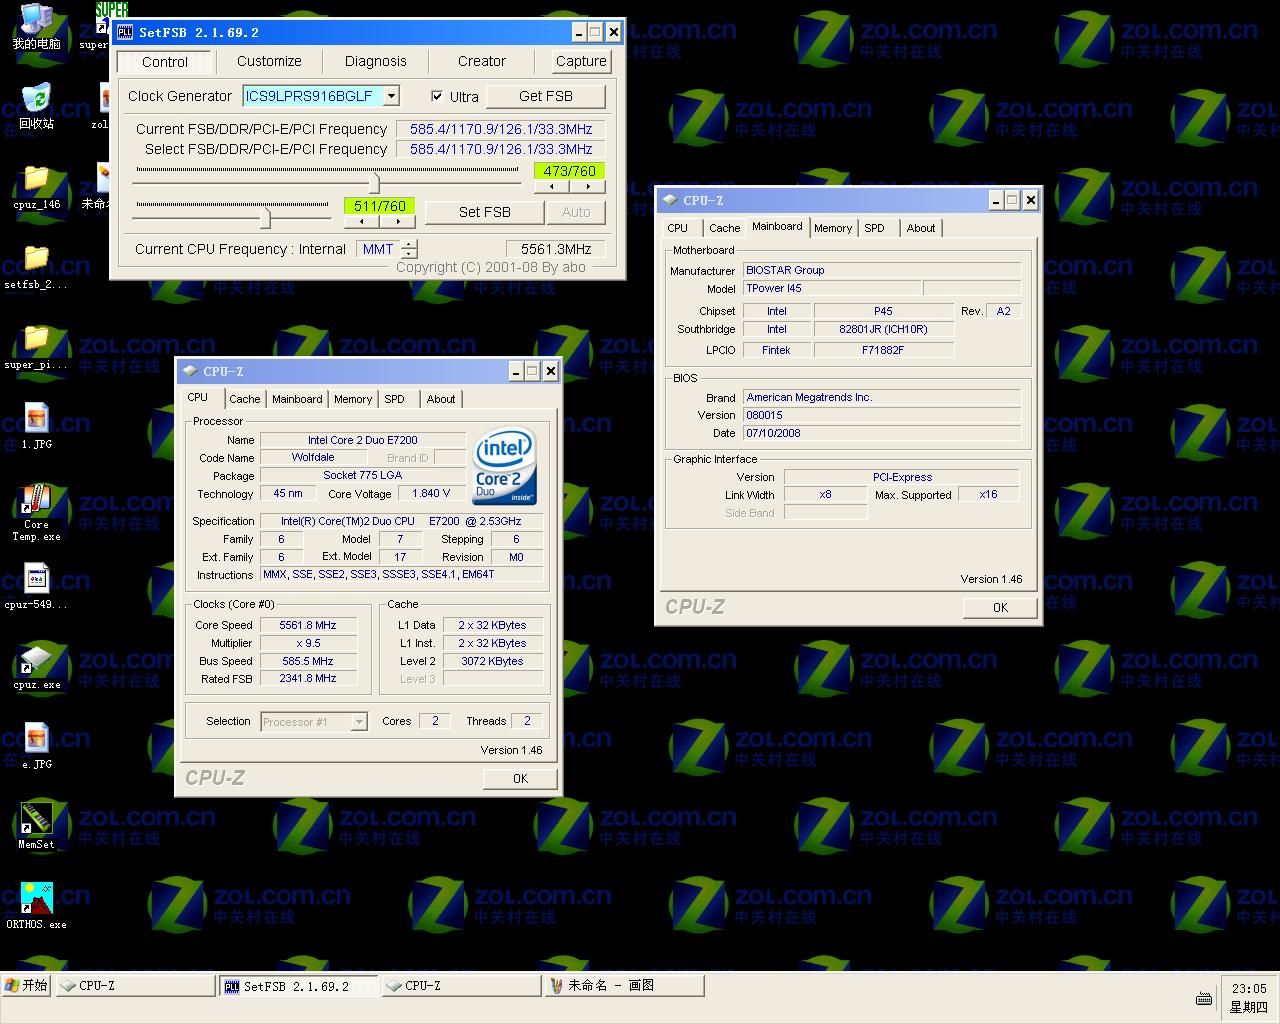1280x1024 pixels.
Task: Click the Bus Speed value 585.5 MHz
Action: click(x=308, y=661)
